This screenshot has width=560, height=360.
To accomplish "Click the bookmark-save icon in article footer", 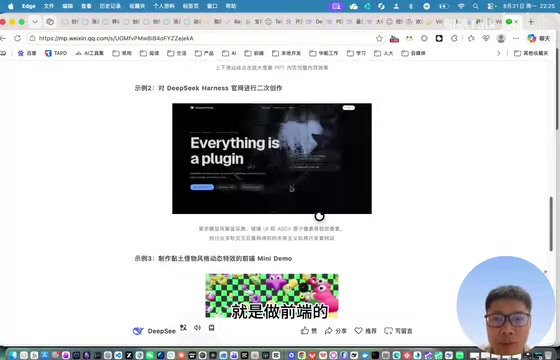I will click(211, 328).
